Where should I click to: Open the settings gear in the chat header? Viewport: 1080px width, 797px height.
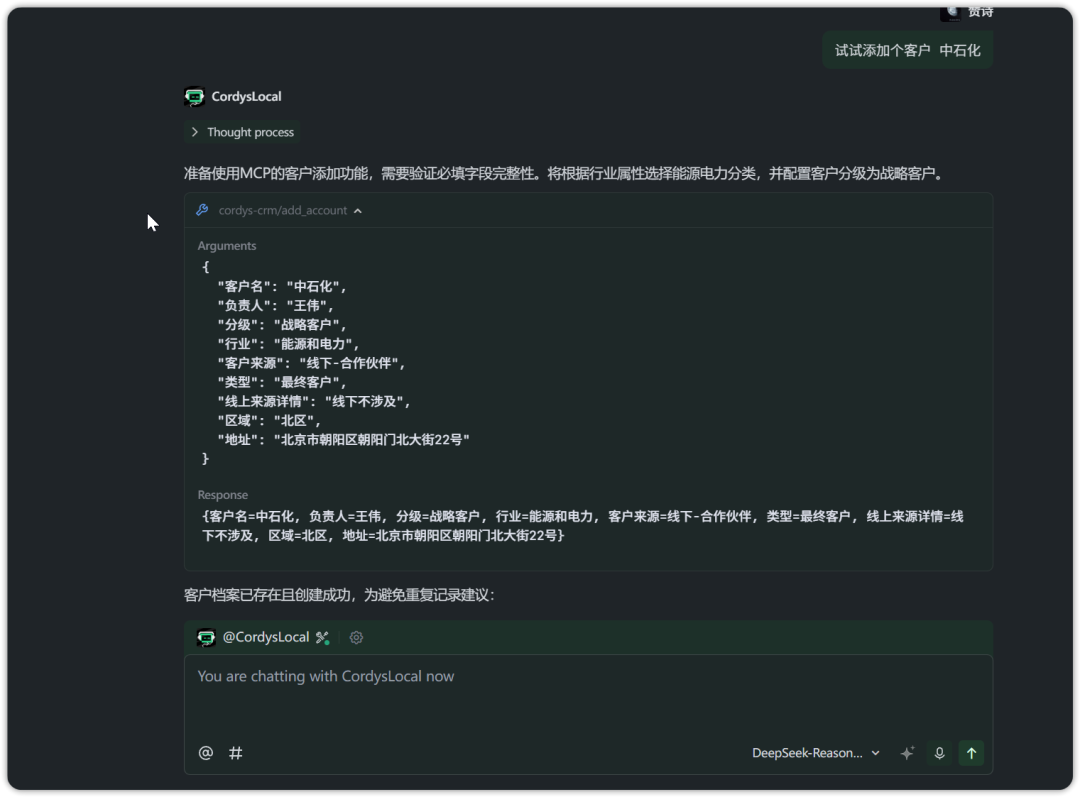pos(356,637)
